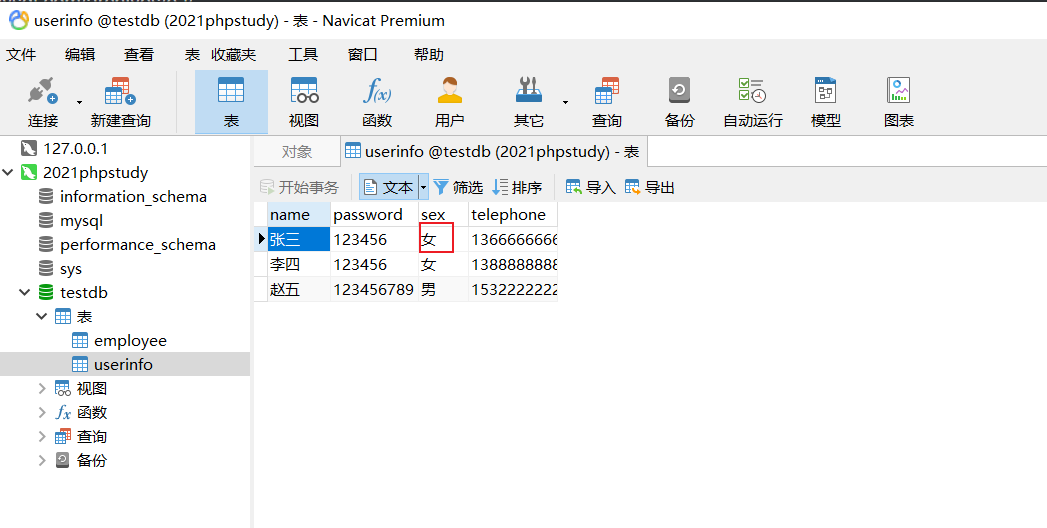Image resolution: width=1047 pixels, height=528 pixels.
Task: Click the name column header
Action: (299, 215)
